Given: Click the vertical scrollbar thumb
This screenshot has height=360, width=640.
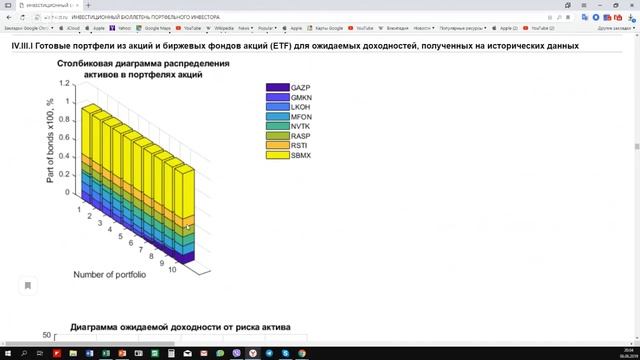Looking at the screenshot, I should (637, 146).
